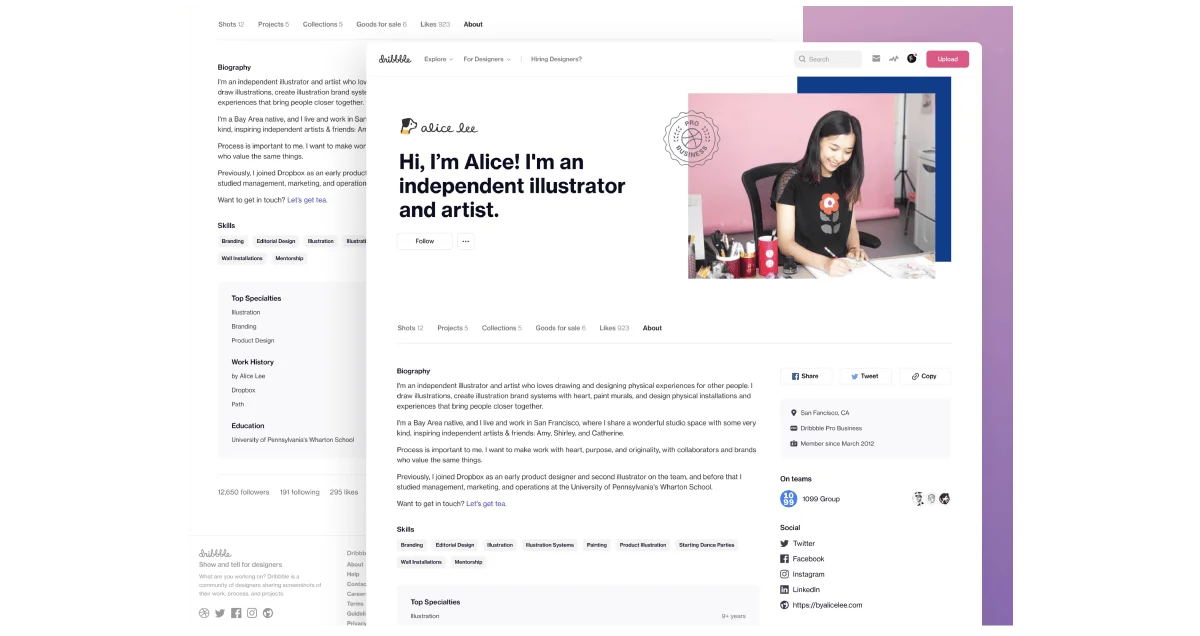Click Dropbox under Work History in back page
1200x636 pixels.
point(243,390)
